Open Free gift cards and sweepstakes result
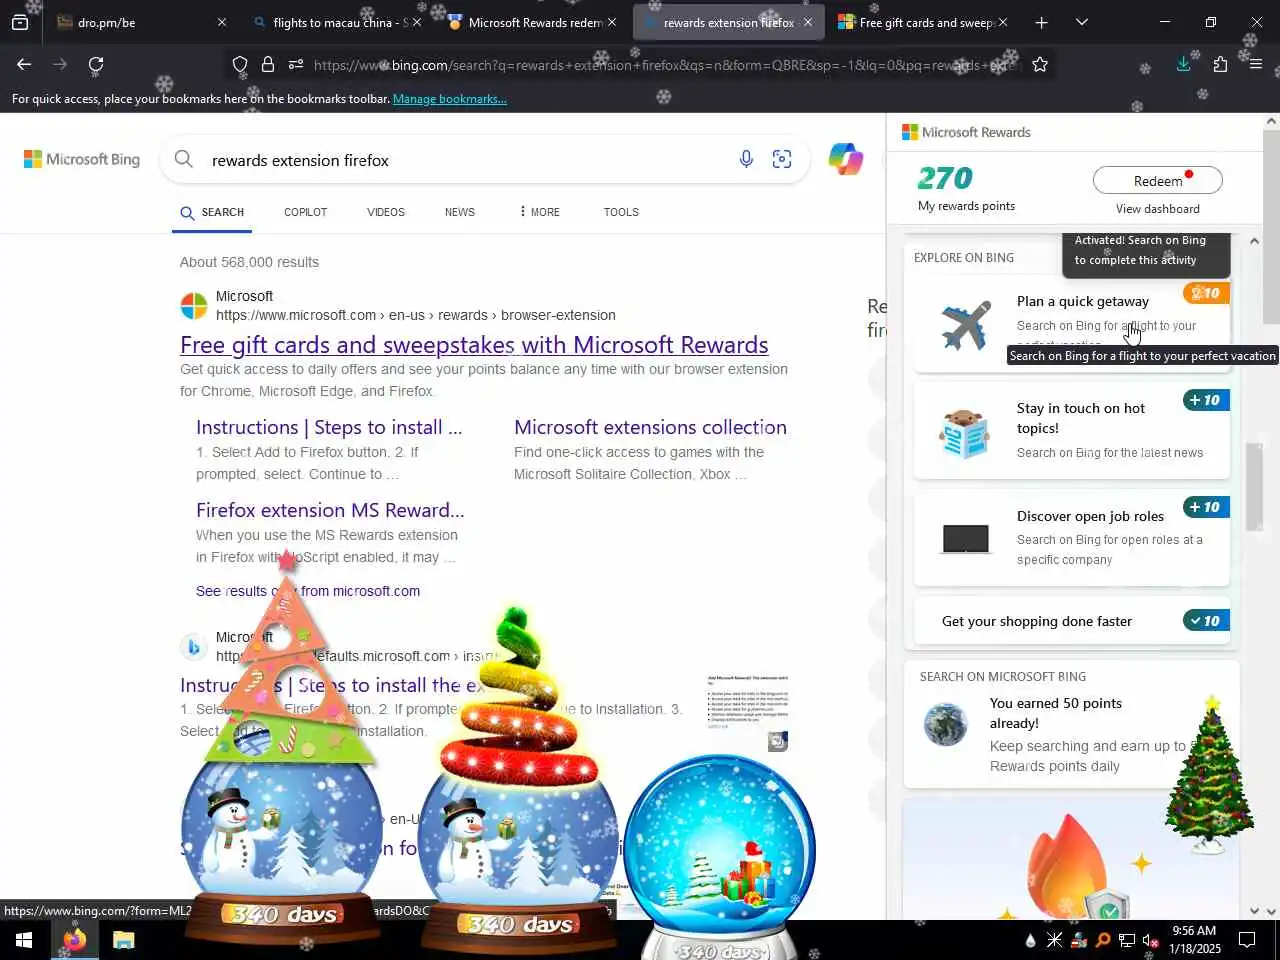This screenshot has height=960, width=1280. tap(474, 345)
